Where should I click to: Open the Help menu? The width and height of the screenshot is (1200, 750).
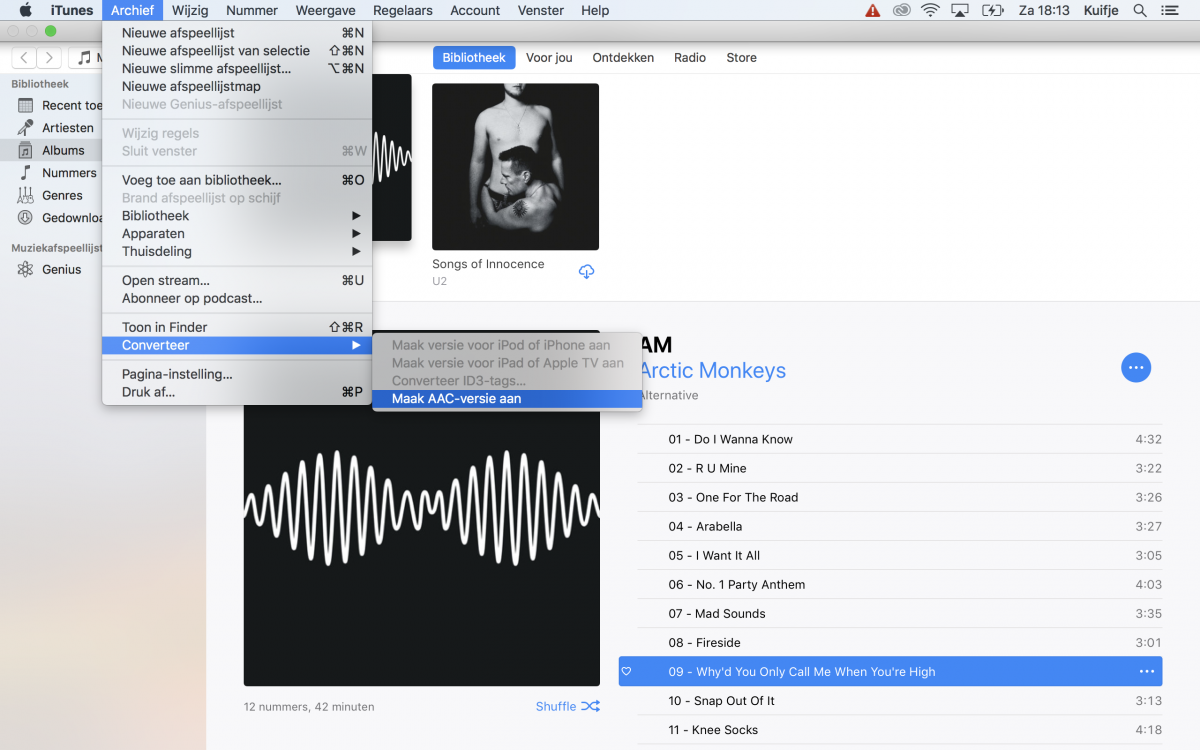(x=595, y=10)
